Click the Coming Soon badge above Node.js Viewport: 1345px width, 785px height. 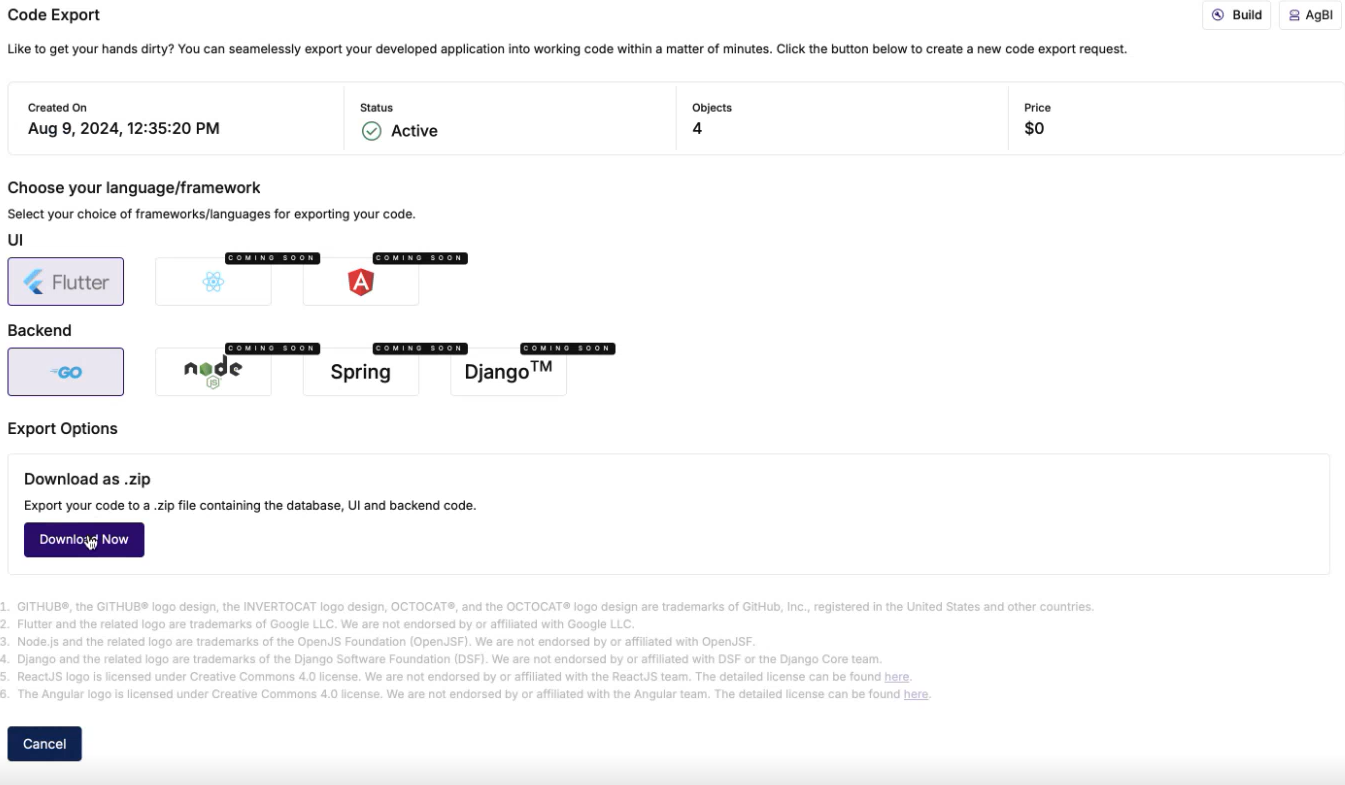coord(272,349)
